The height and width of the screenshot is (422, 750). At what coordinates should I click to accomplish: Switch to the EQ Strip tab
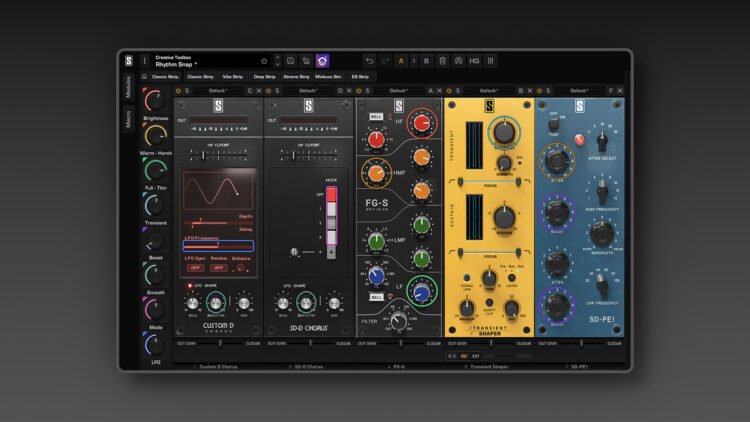pyautogui.click(x=360, y=77)
